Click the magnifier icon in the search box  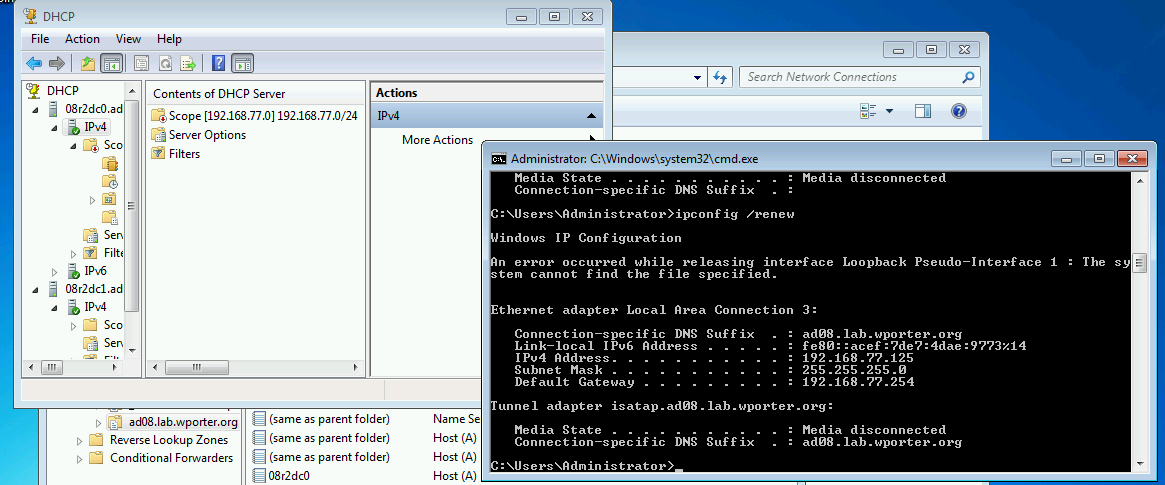click(x=967, y=77)
